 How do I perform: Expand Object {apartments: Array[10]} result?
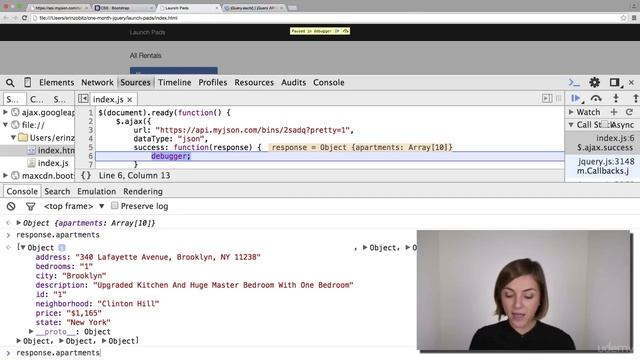point(18,223)
